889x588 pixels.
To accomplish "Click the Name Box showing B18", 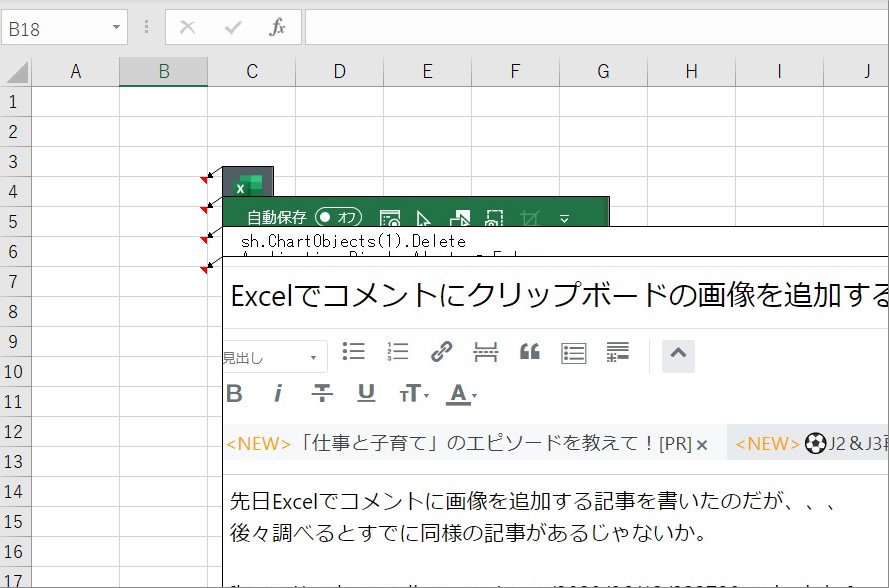I will [x=64, y=28].
